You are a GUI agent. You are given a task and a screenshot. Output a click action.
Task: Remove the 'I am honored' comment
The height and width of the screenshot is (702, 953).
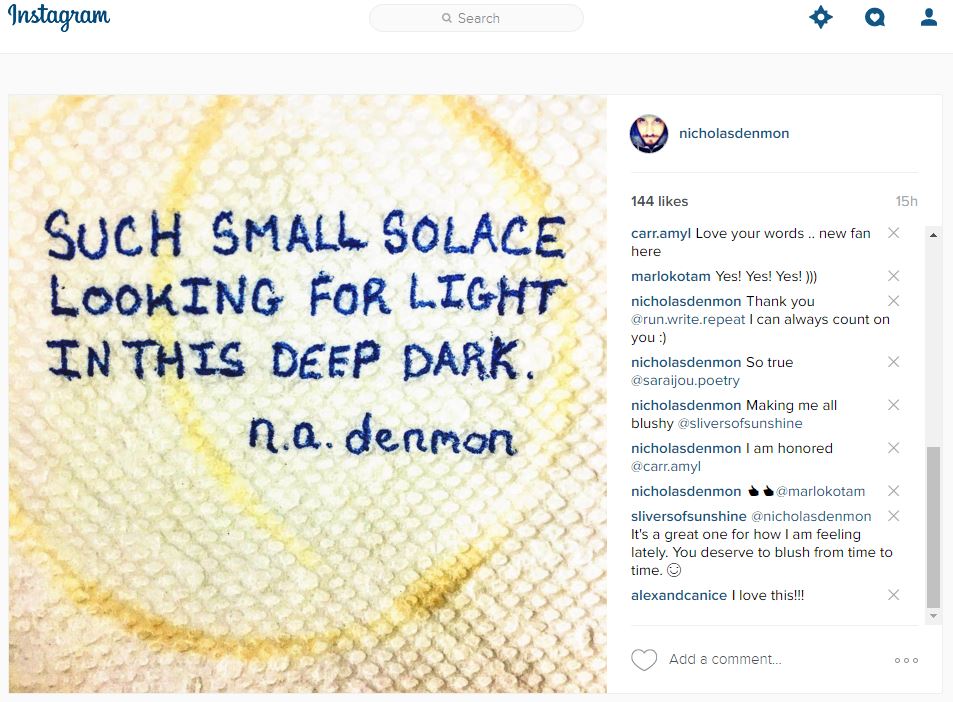click(x=893, y=448)
